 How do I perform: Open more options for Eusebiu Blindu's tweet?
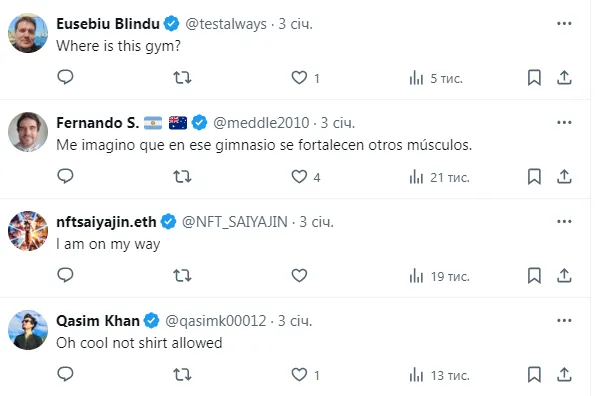click(564, 23)
